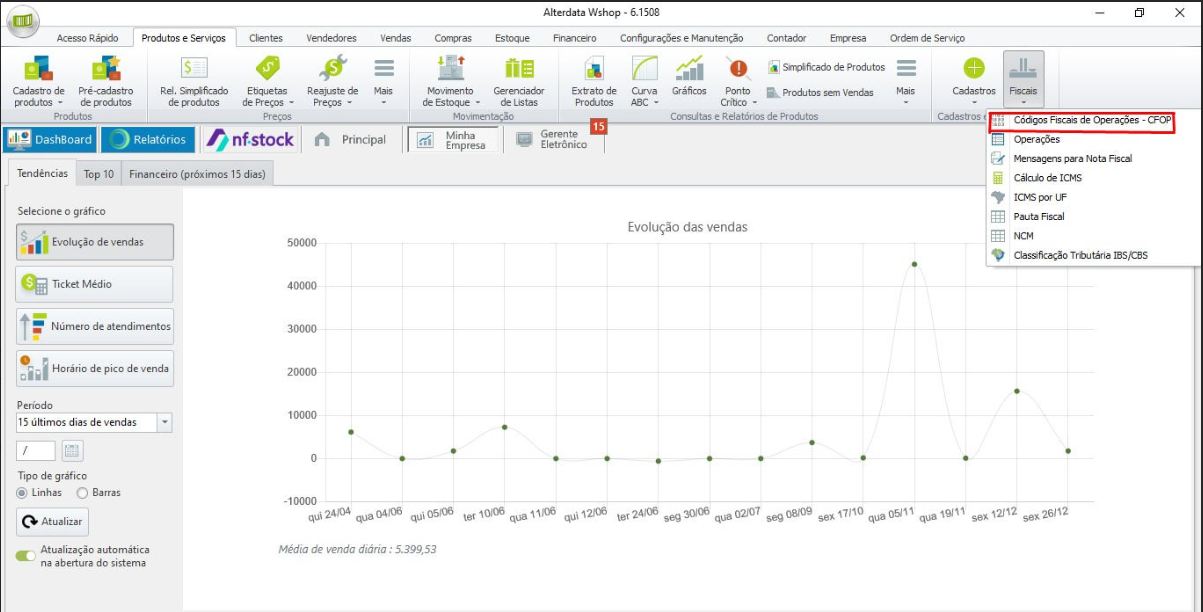Expand the Período dropdown

coord(165,422)
